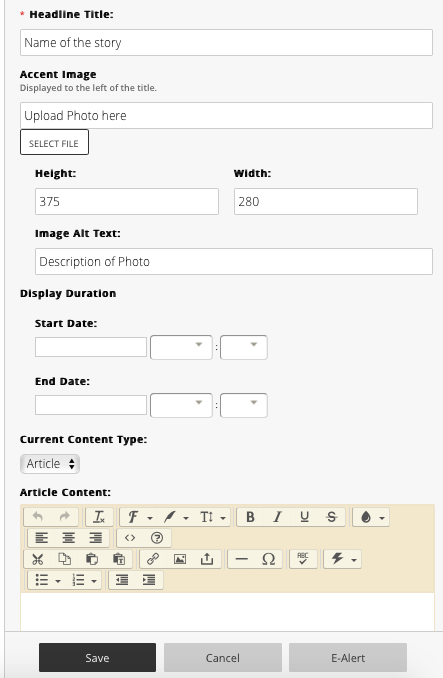Insert horizontal line icon
Image resolution: width=443 pixels, height=678 pixels.
[x=241, y=559]
